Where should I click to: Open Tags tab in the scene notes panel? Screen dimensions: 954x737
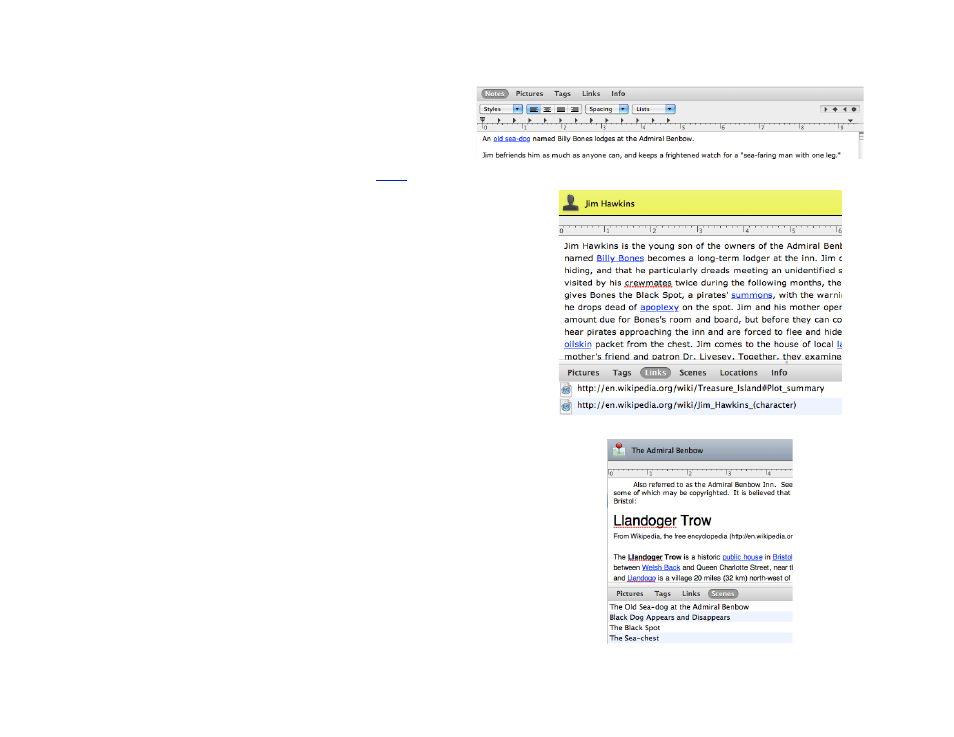pos(562,94)
